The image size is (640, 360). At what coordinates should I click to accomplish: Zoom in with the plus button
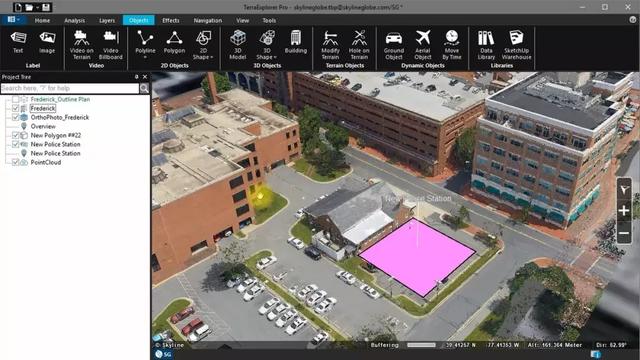point(624,211)
